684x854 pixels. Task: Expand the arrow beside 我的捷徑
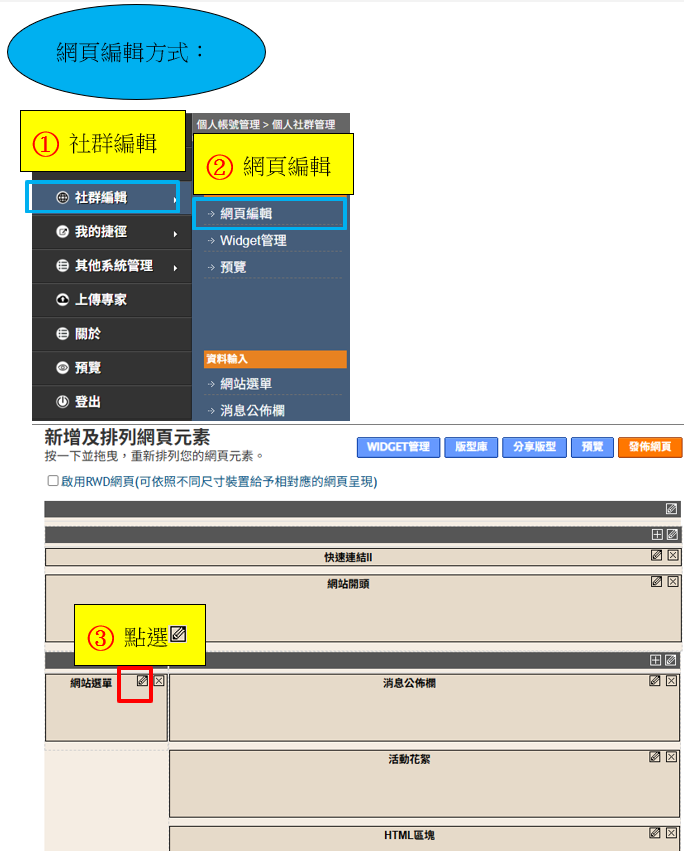point(175,234)
